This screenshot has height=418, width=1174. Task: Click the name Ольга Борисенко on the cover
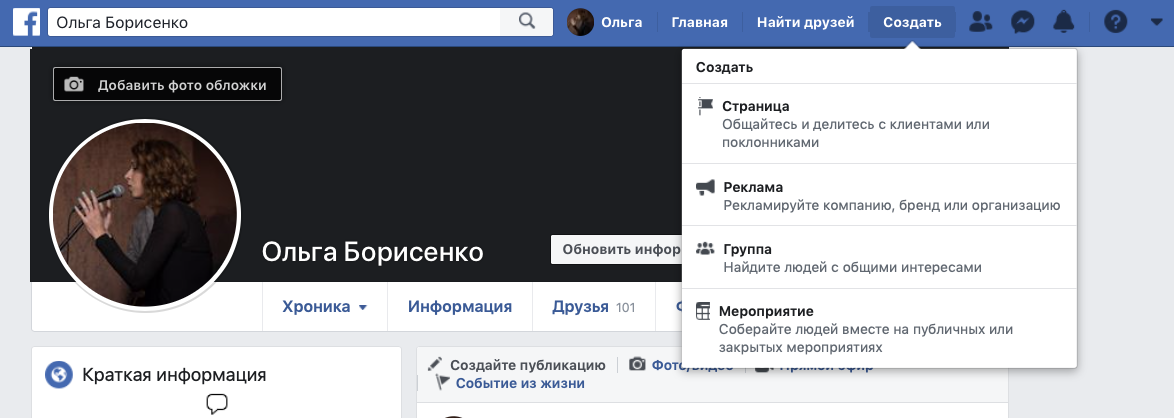[x=373, y=252]
